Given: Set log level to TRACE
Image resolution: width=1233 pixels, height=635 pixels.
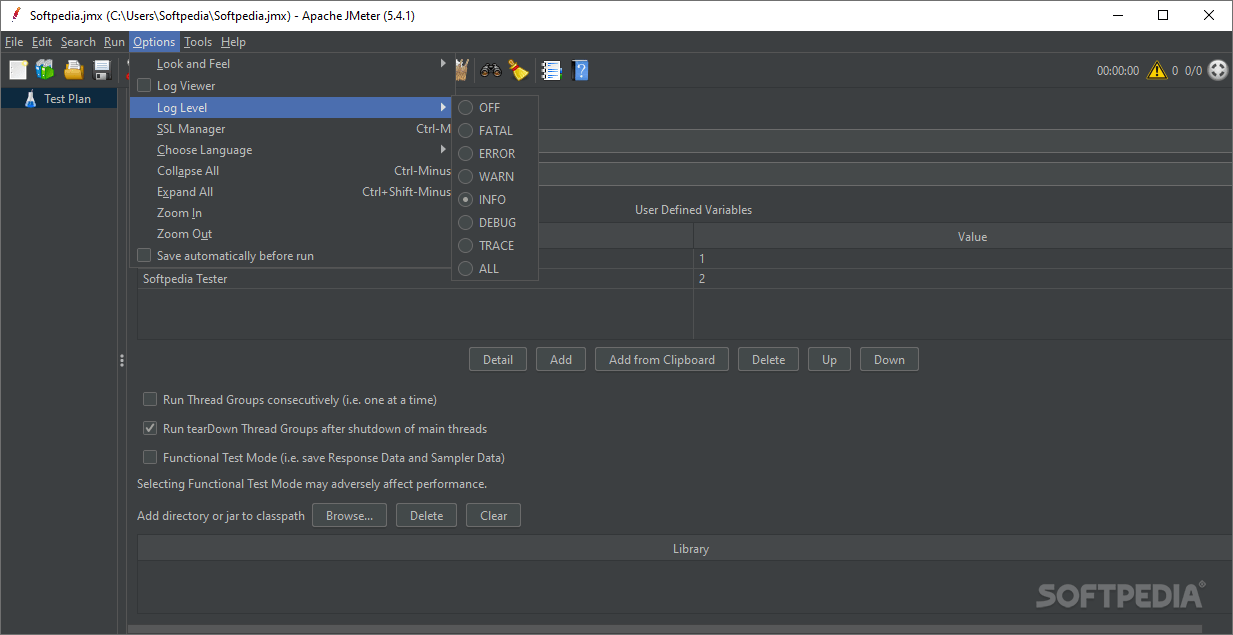Looking at the screenshot, I should coord(495,245).
